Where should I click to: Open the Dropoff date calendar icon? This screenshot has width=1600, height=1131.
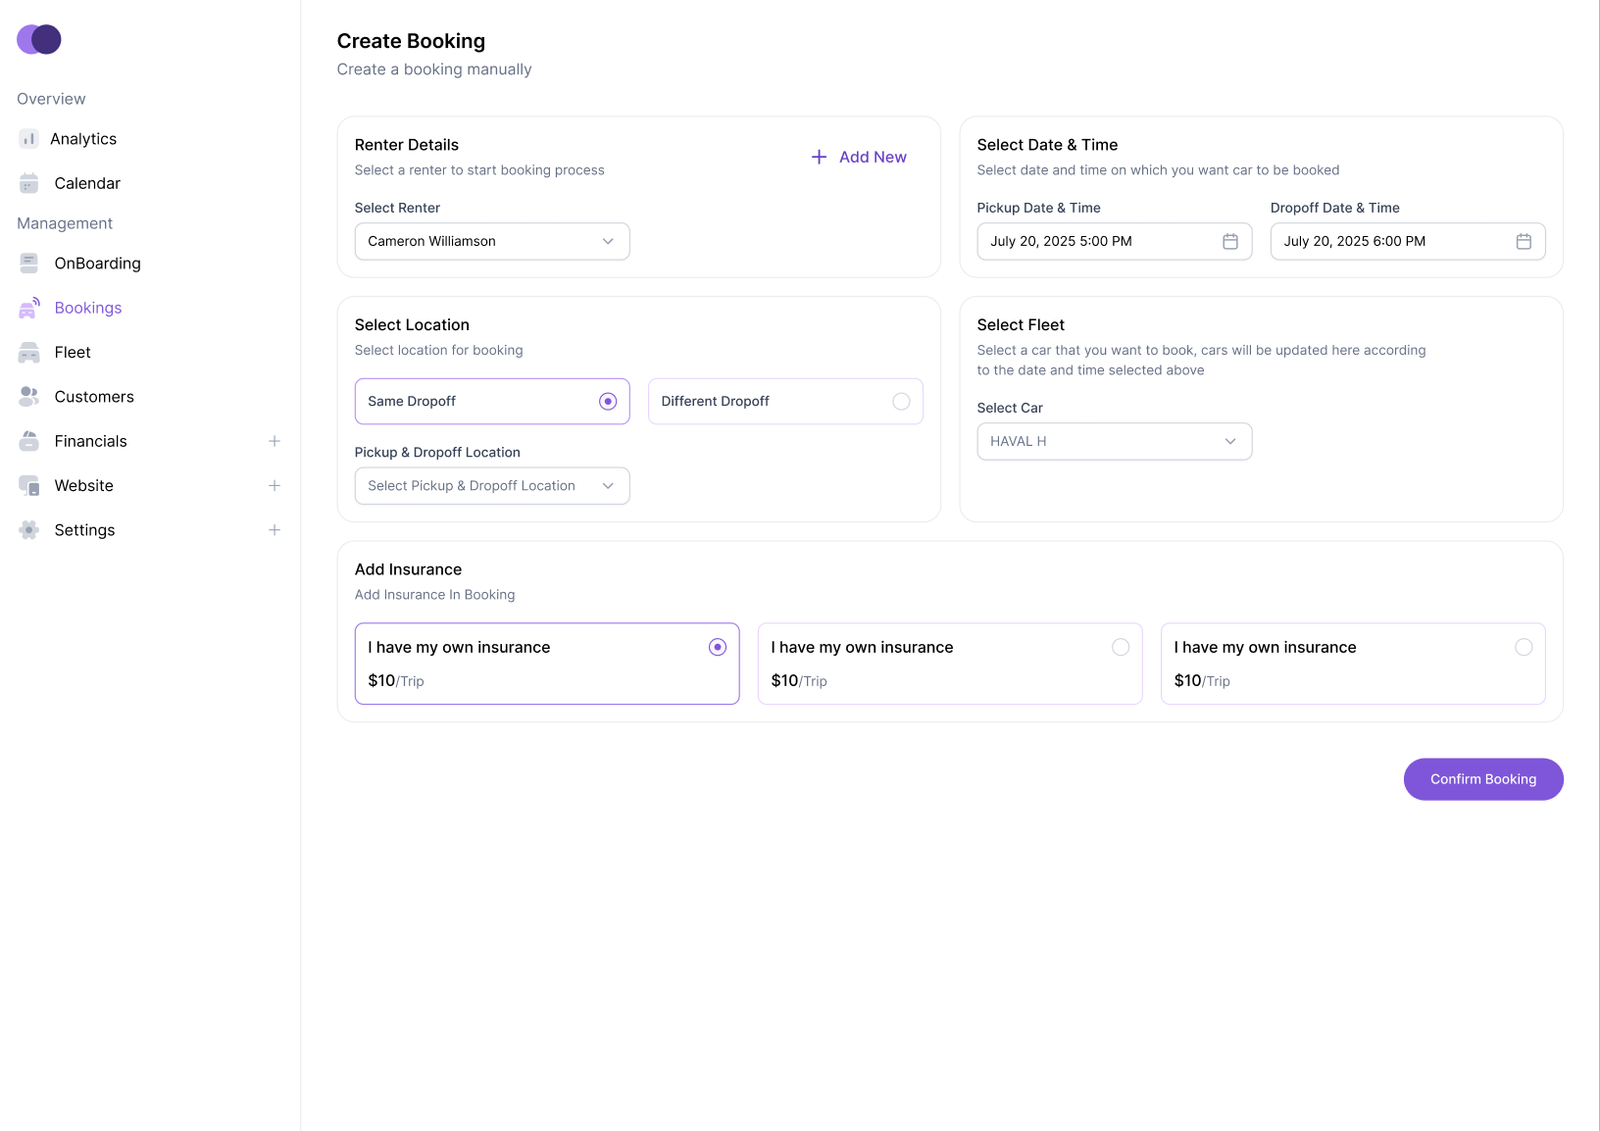point(1523,241)
